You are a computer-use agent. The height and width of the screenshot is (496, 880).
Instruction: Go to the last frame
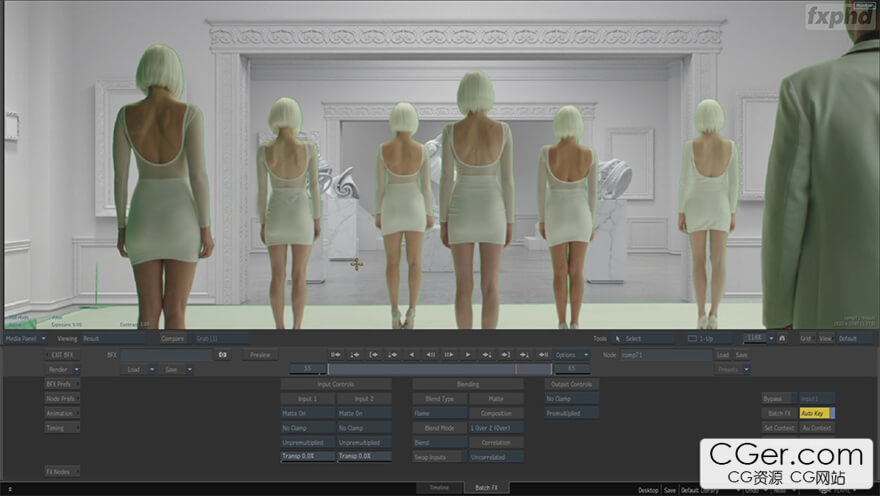tap(543, 355)
